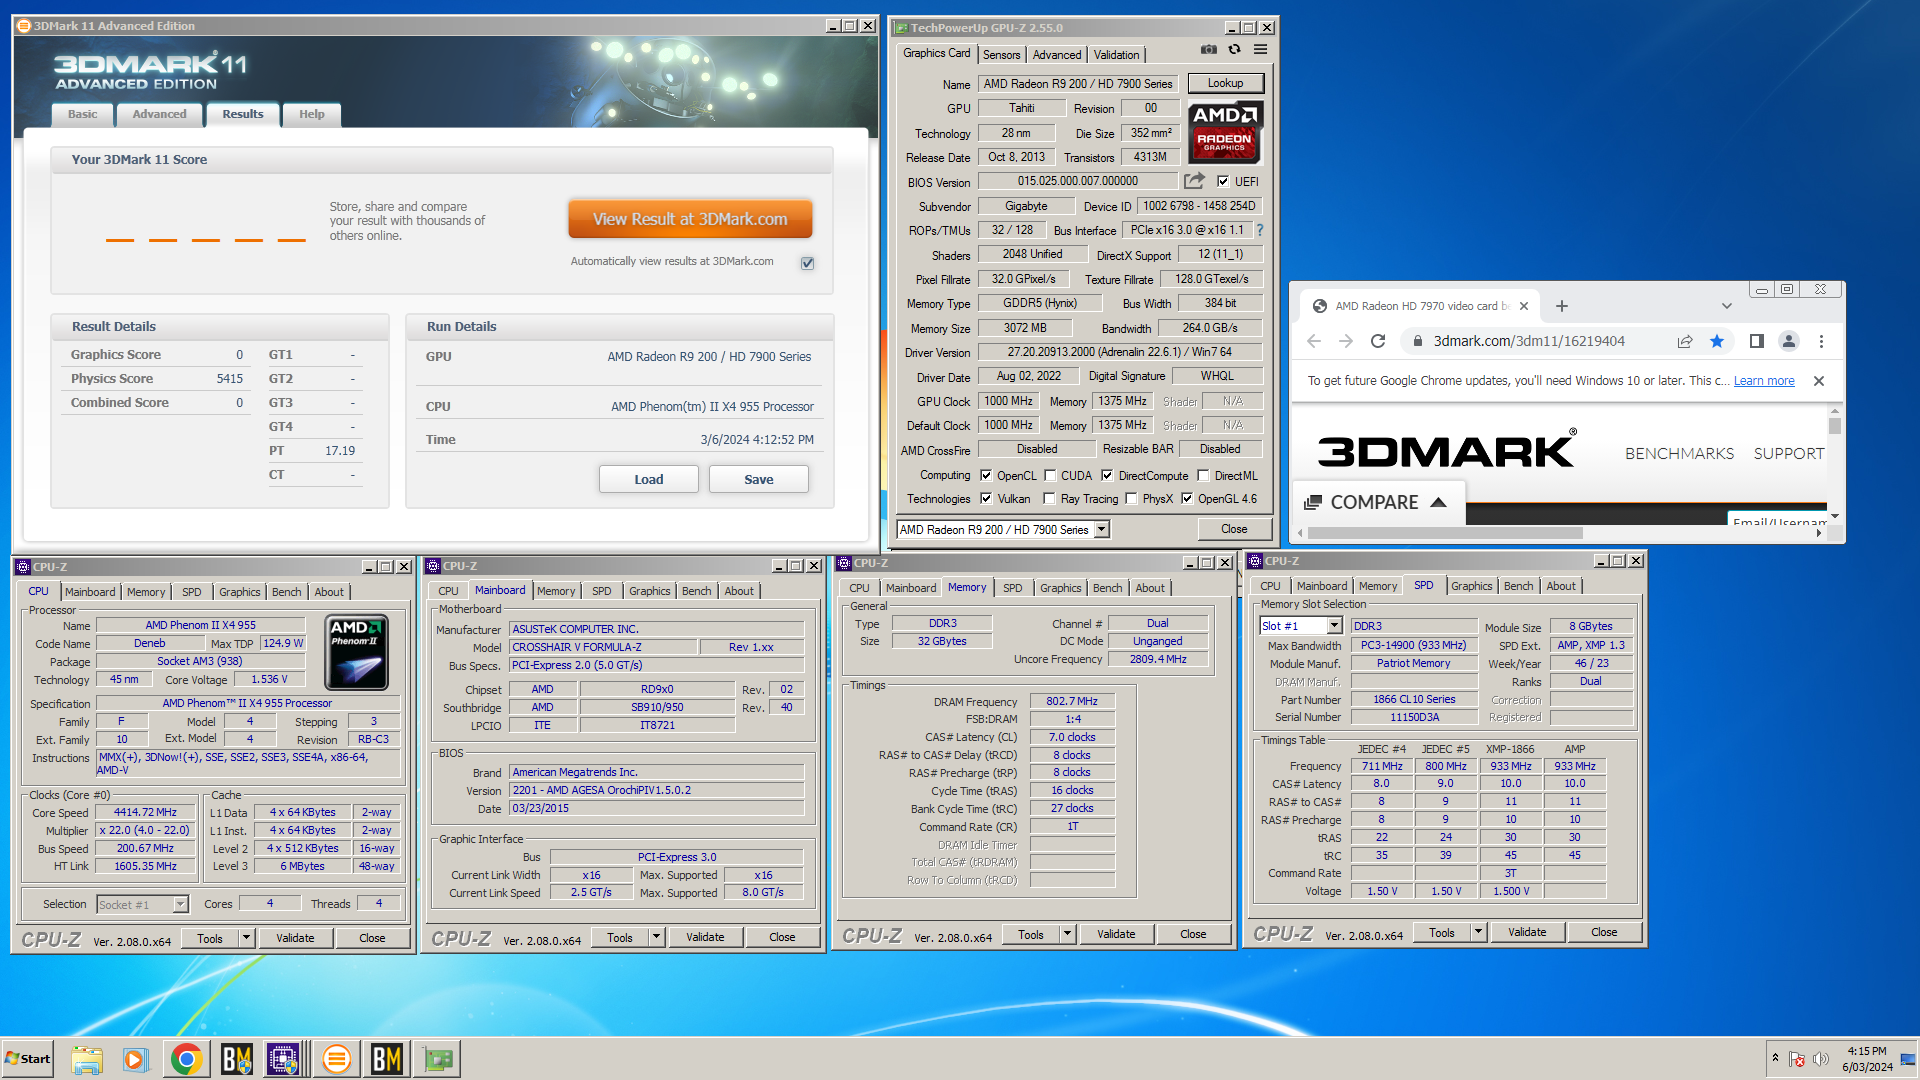Viewport: 1920px width, 1080px height.
Task: Open GPU-Z hamburger menu
Action: point(1260,50)
